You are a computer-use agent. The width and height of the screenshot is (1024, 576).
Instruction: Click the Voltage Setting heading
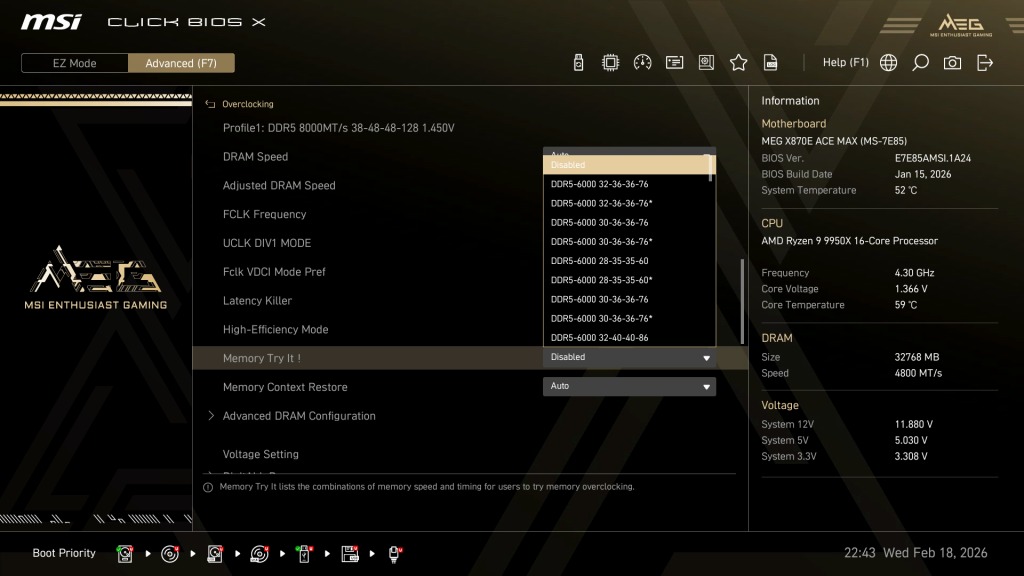coord(261,454)
